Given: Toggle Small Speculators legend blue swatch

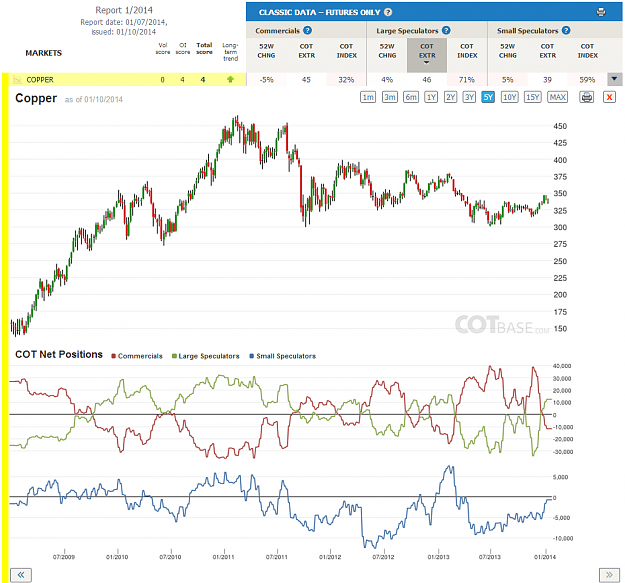Looking at the screenshot, I should (252, 356).
